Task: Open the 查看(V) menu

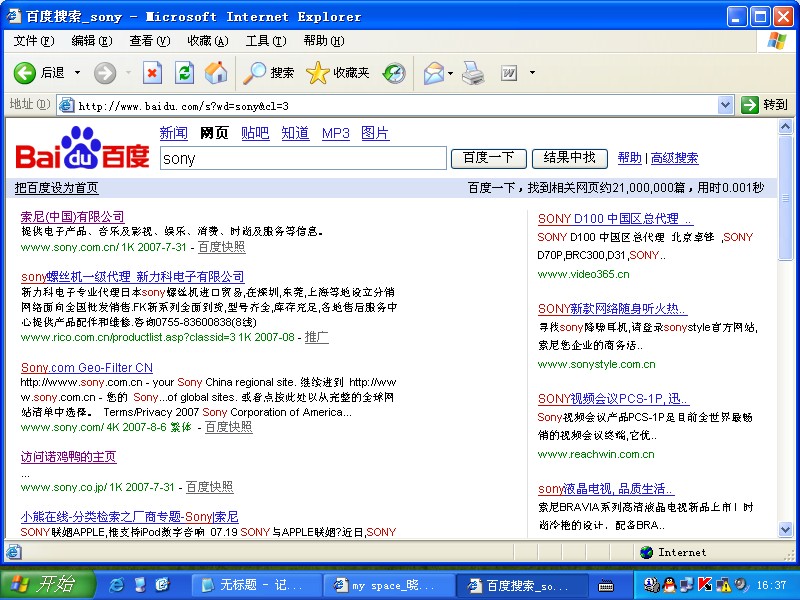Action: pyautogui.click(x=150, y=41)
